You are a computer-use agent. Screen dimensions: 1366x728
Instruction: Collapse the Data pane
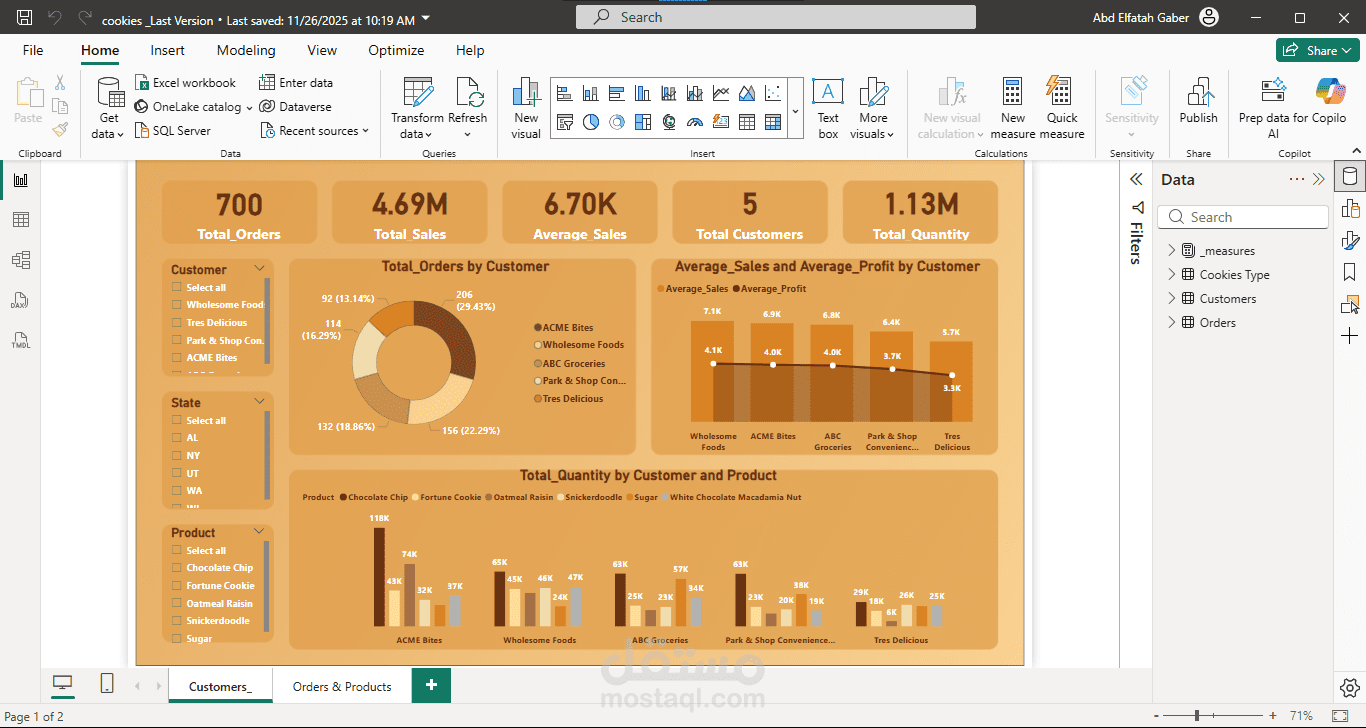point(1318,180)
